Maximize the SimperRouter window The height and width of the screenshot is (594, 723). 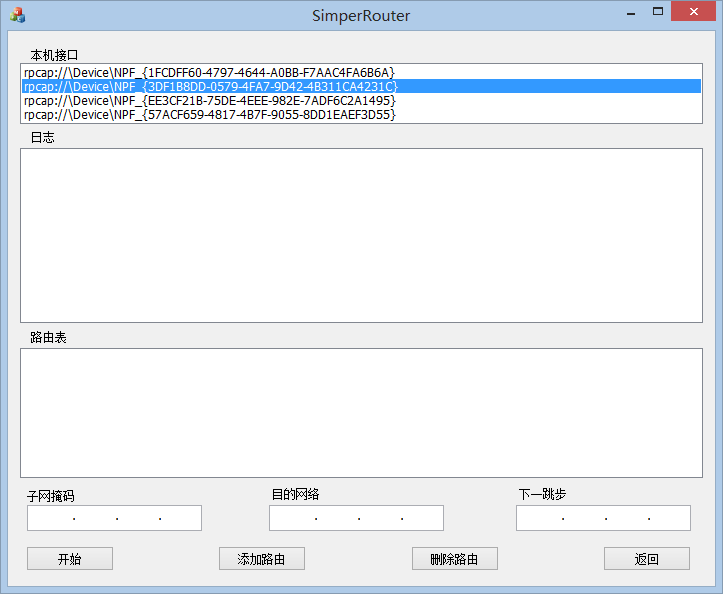658,12
